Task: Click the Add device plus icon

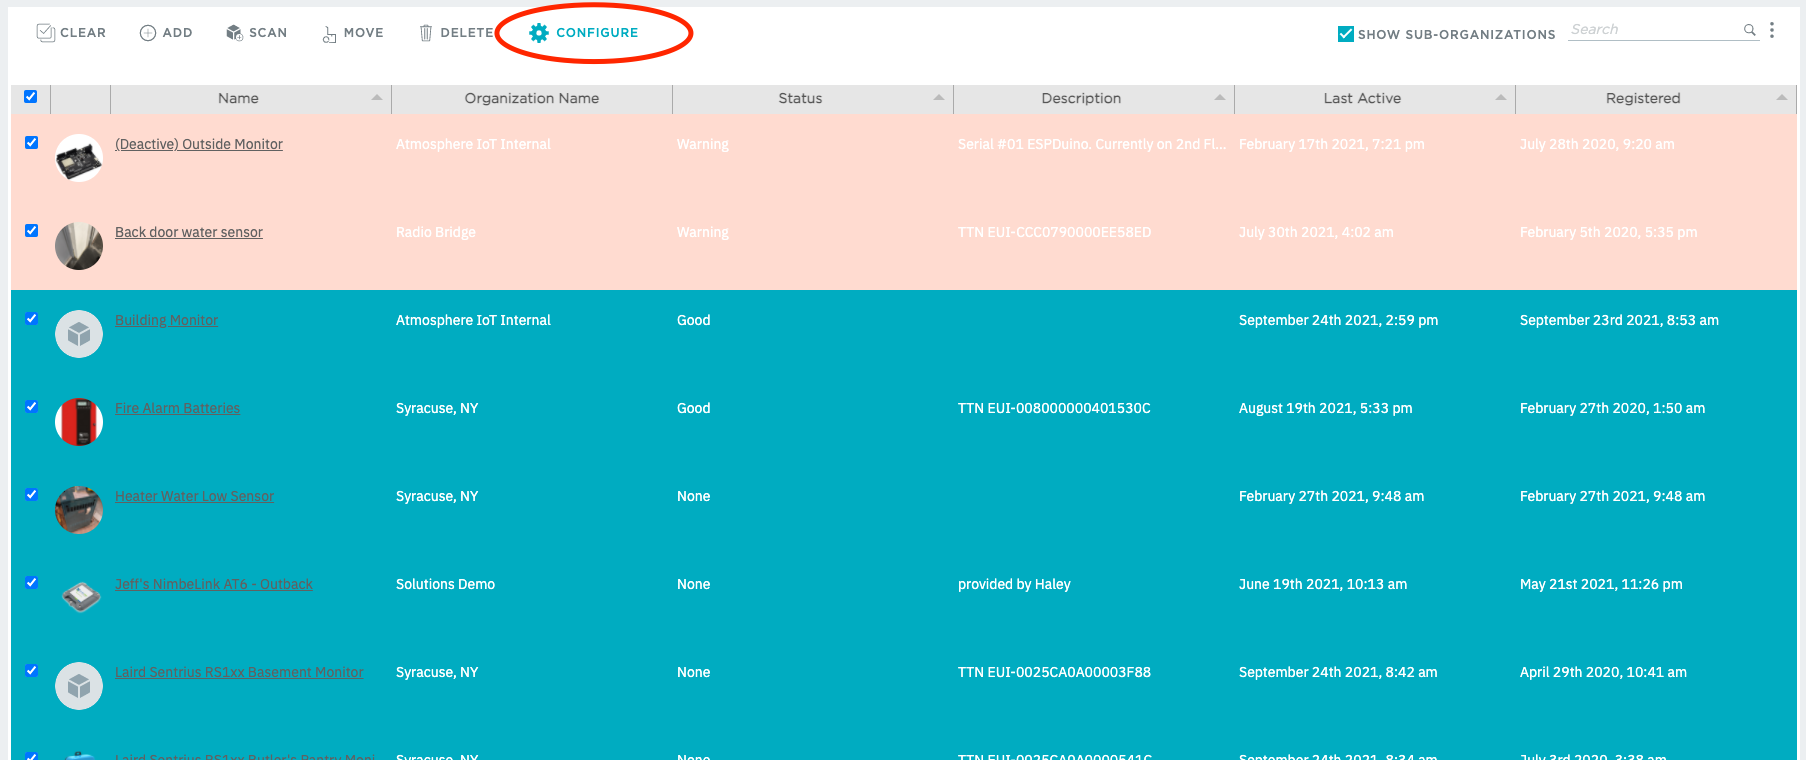Action: click(148, 33)
